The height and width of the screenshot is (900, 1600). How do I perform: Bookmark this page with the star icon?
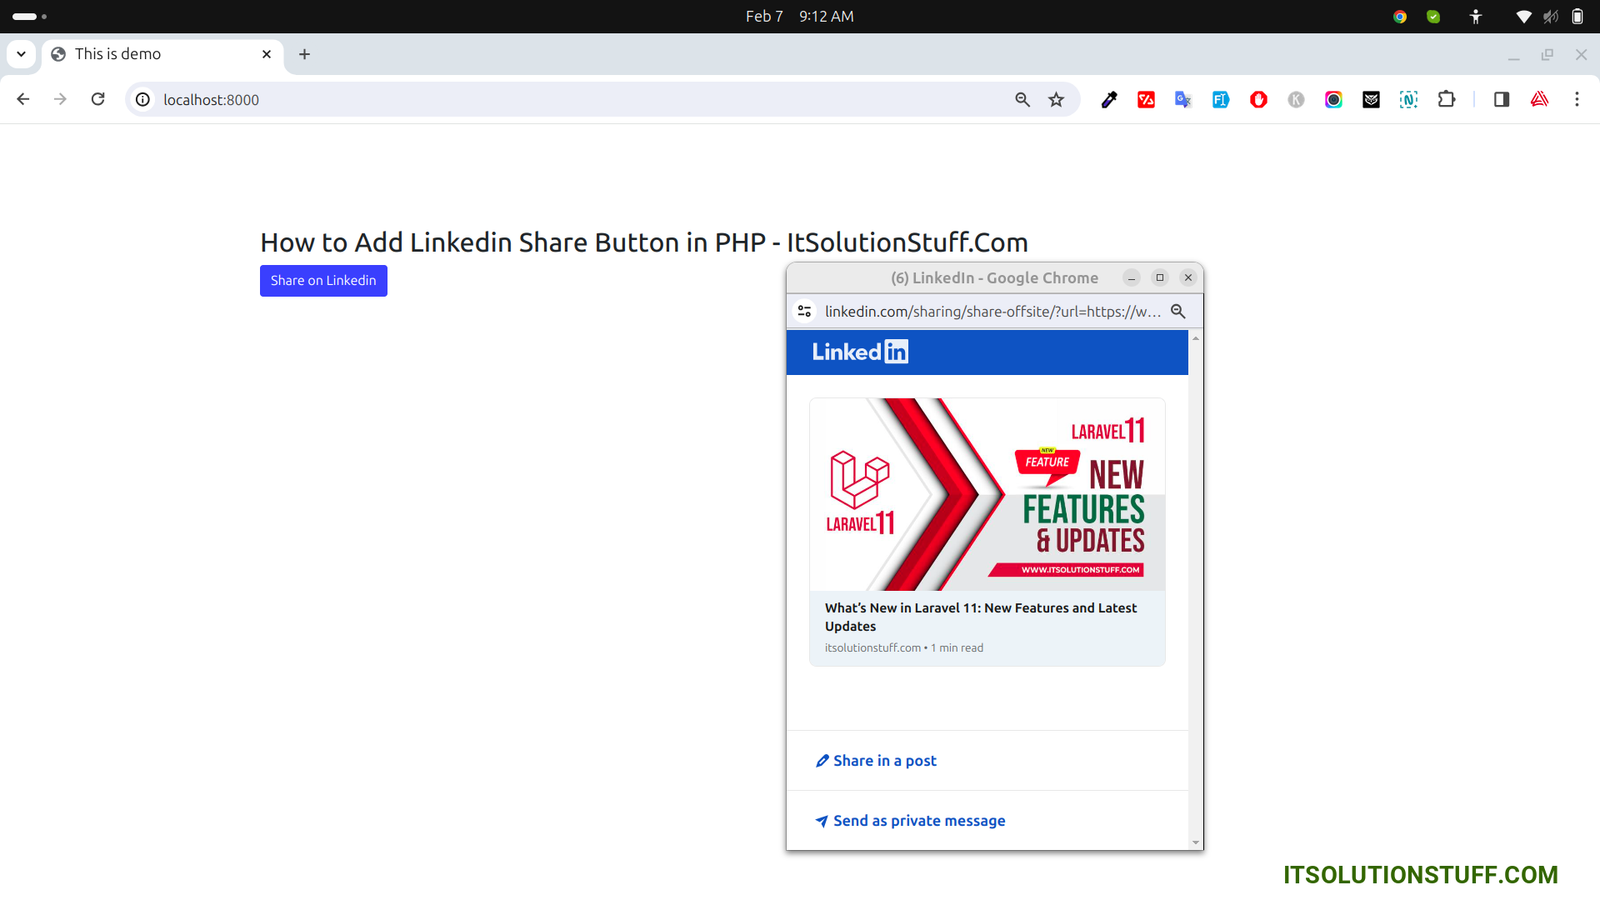pyautogui.click(x=1056, y=99)
